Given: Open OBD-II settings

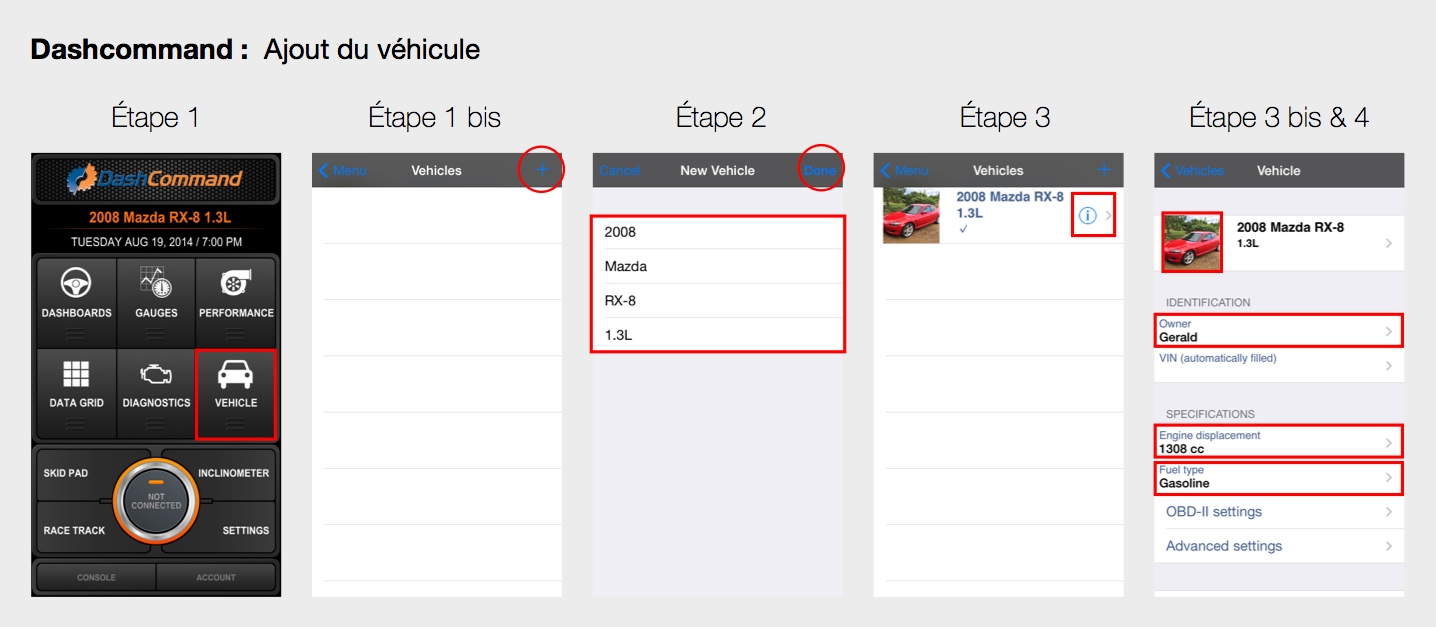Looking at the screenshot, I should point(1278,512).
